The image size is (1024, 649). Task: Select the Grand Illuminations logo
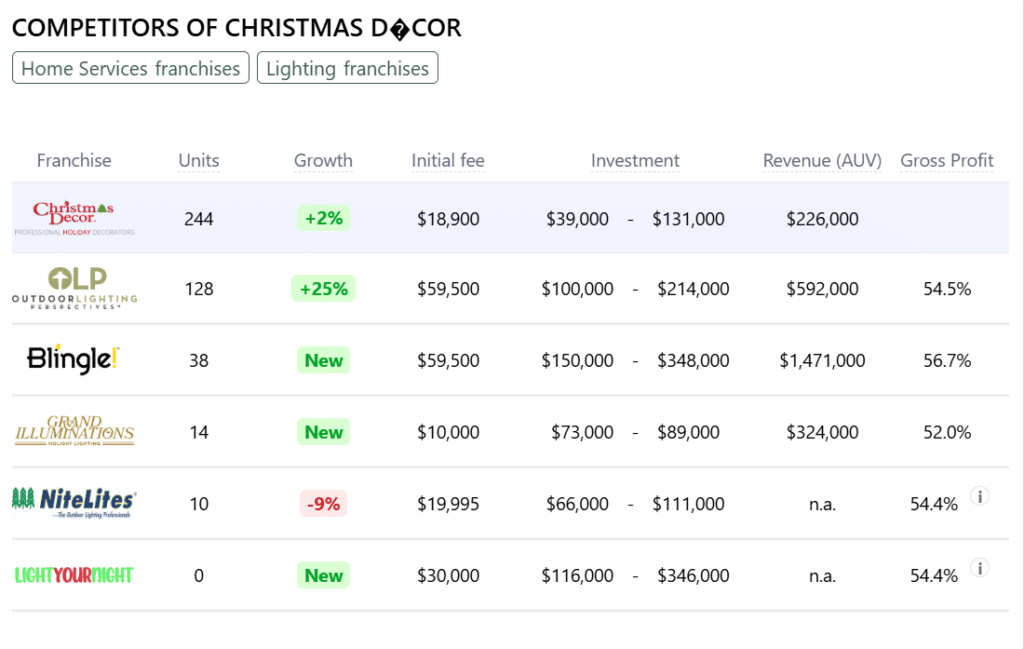[x=74, y=432]
